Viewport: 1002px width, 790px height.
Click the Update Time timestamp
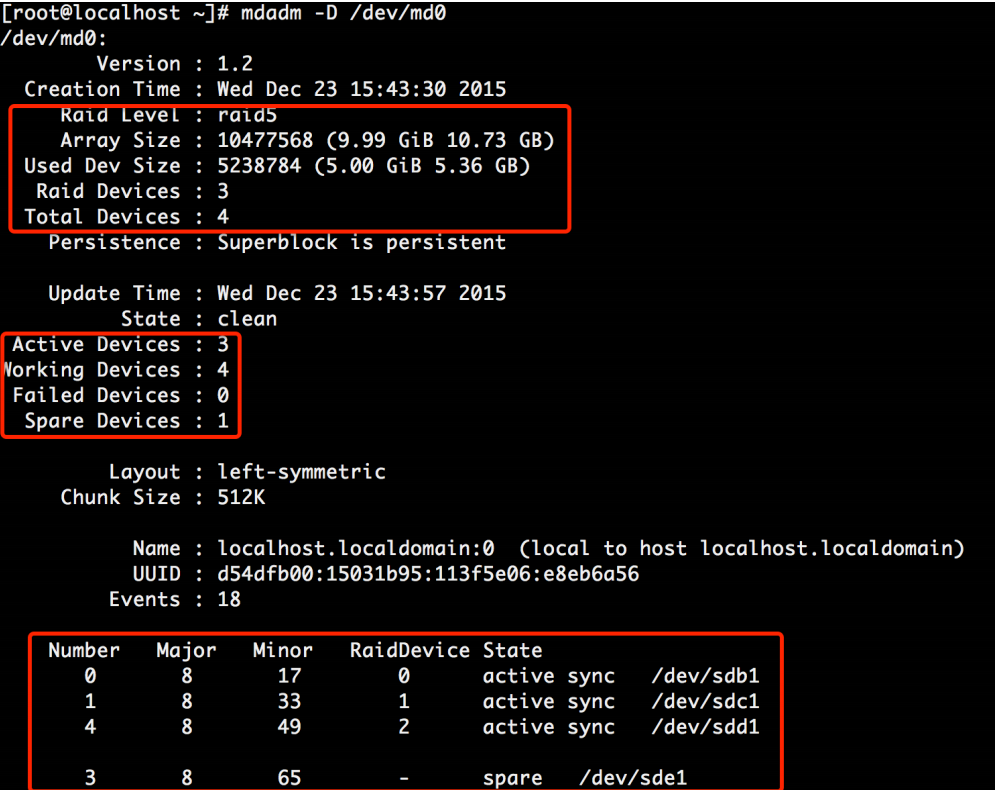coord(361,293)
